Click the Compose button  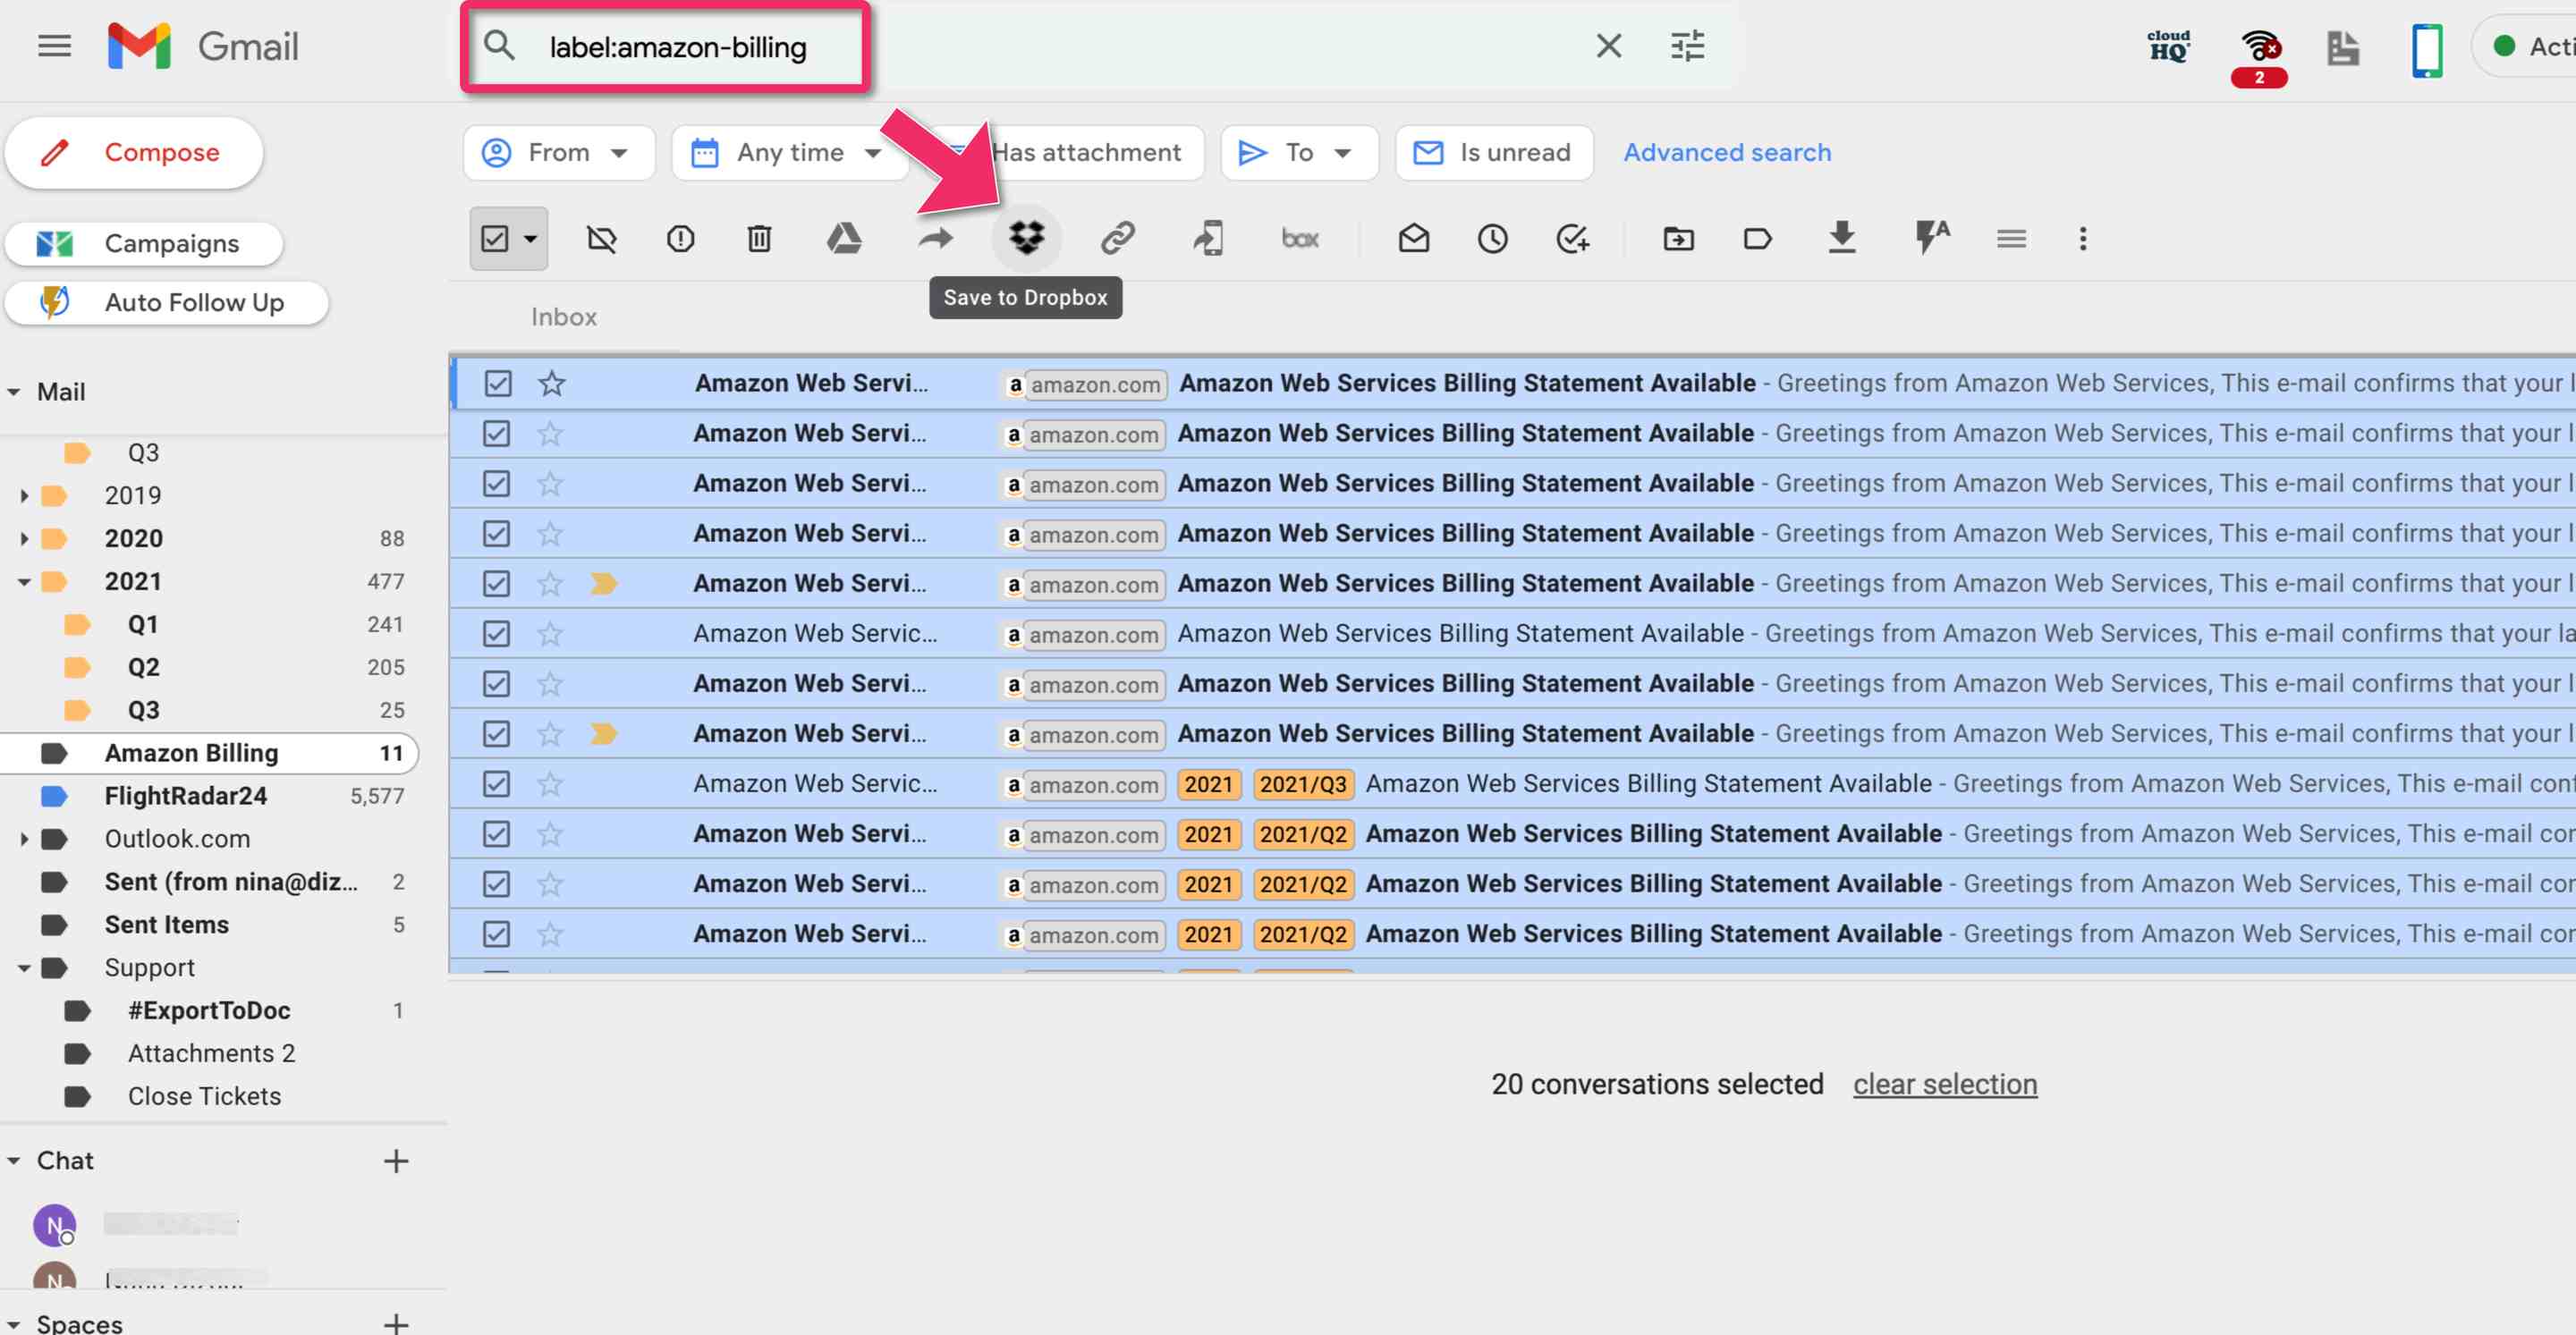click(x=134, y=153)
